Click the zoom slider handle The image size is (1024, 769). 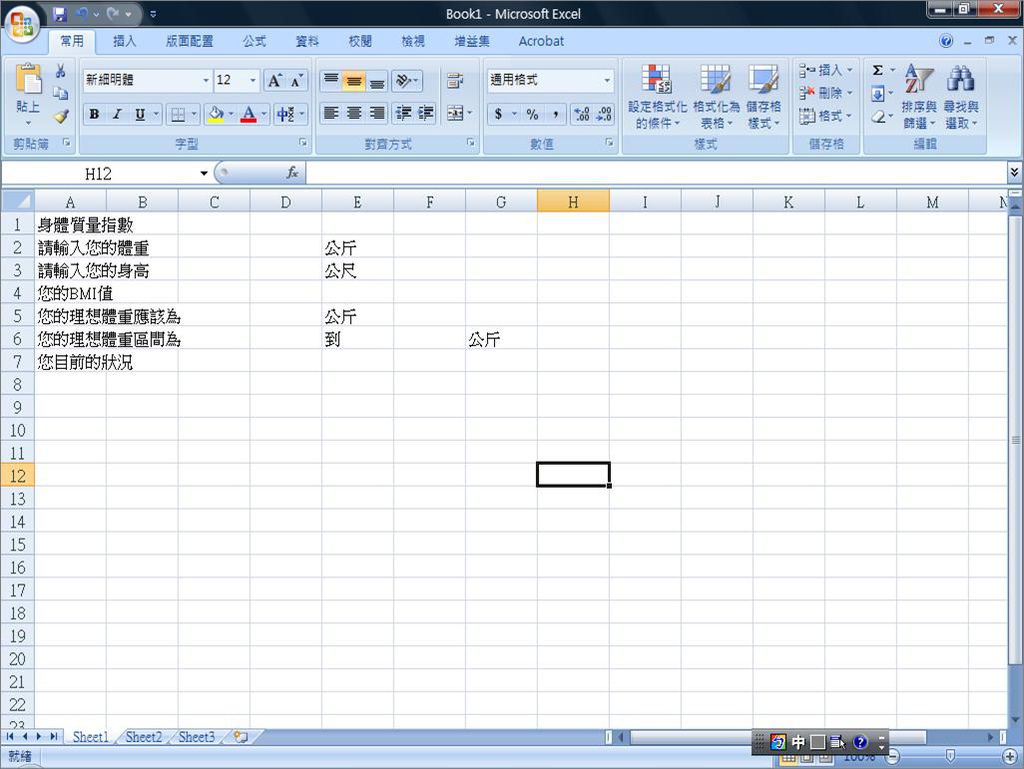pyautogui.click(x=951, y=757)
